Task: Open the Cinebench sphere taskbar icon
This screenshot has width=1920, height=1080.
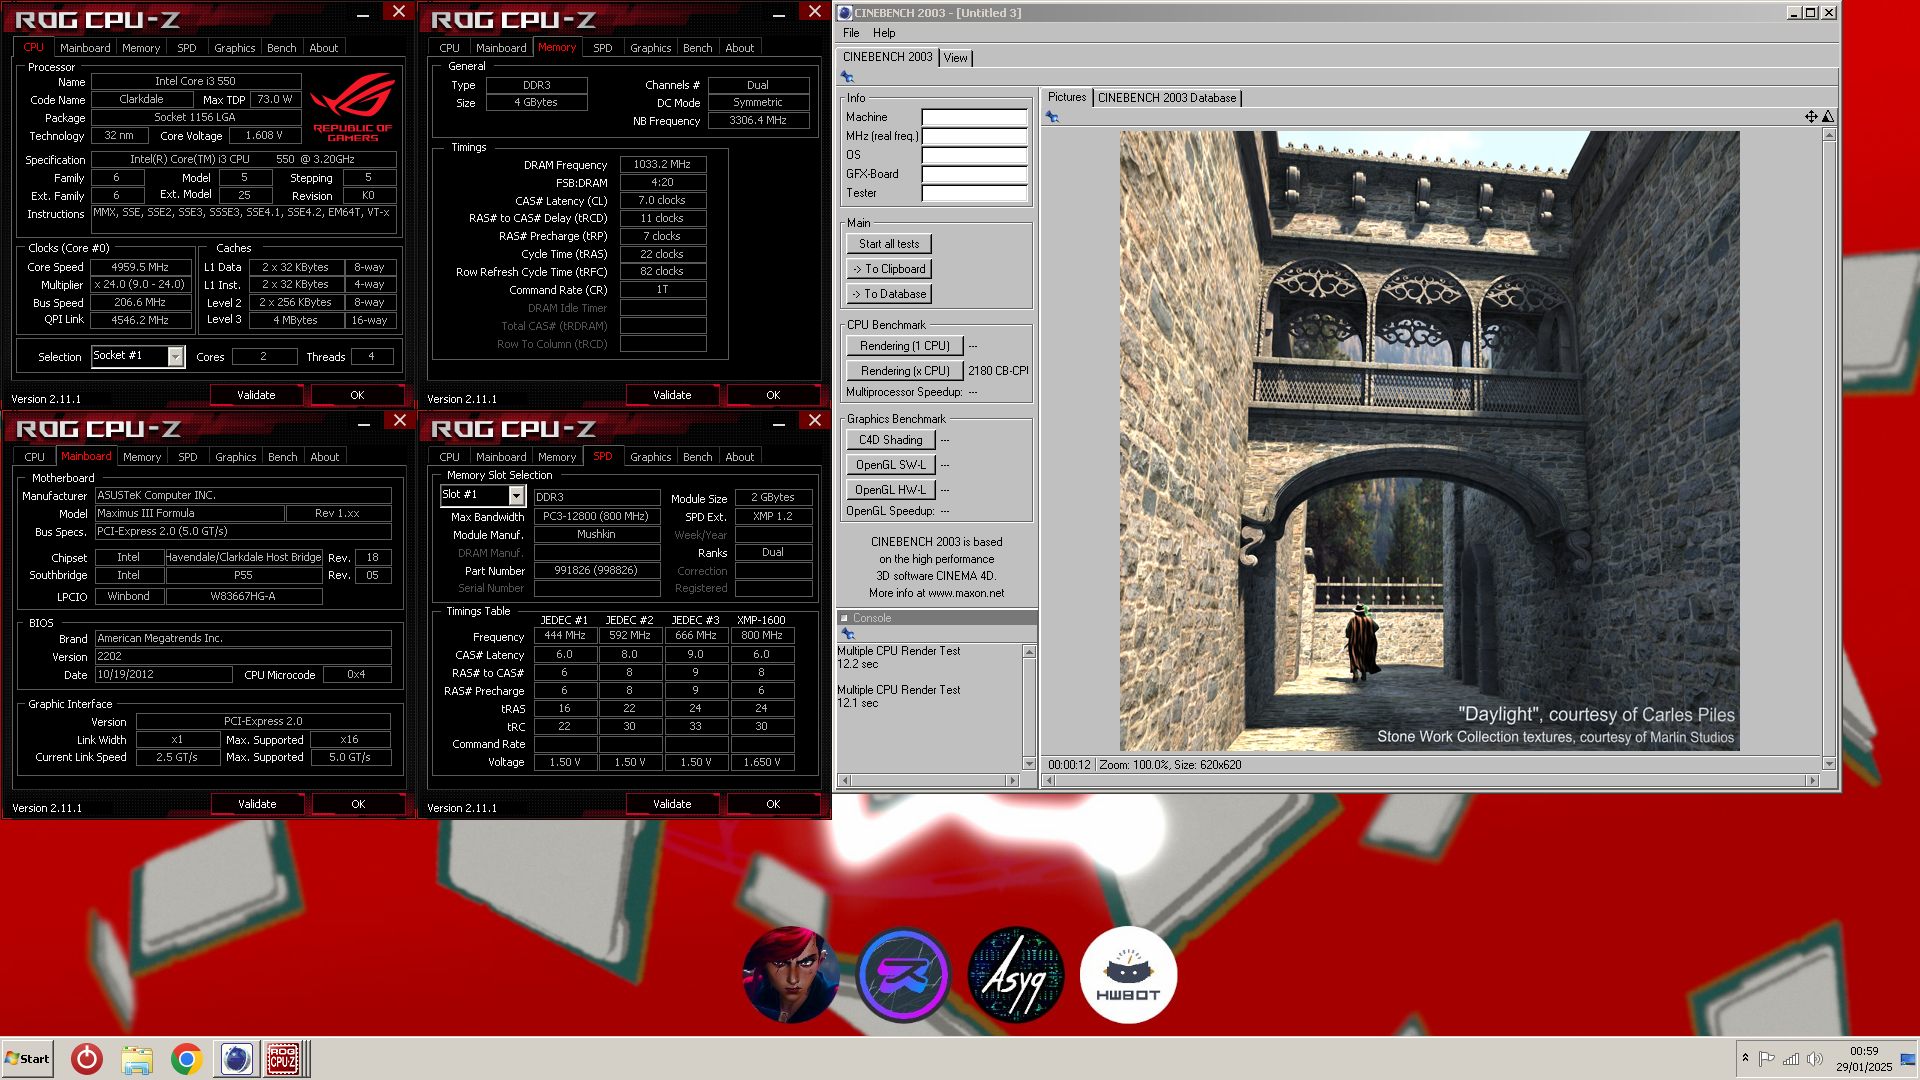Action: (x=237, y=1059)
